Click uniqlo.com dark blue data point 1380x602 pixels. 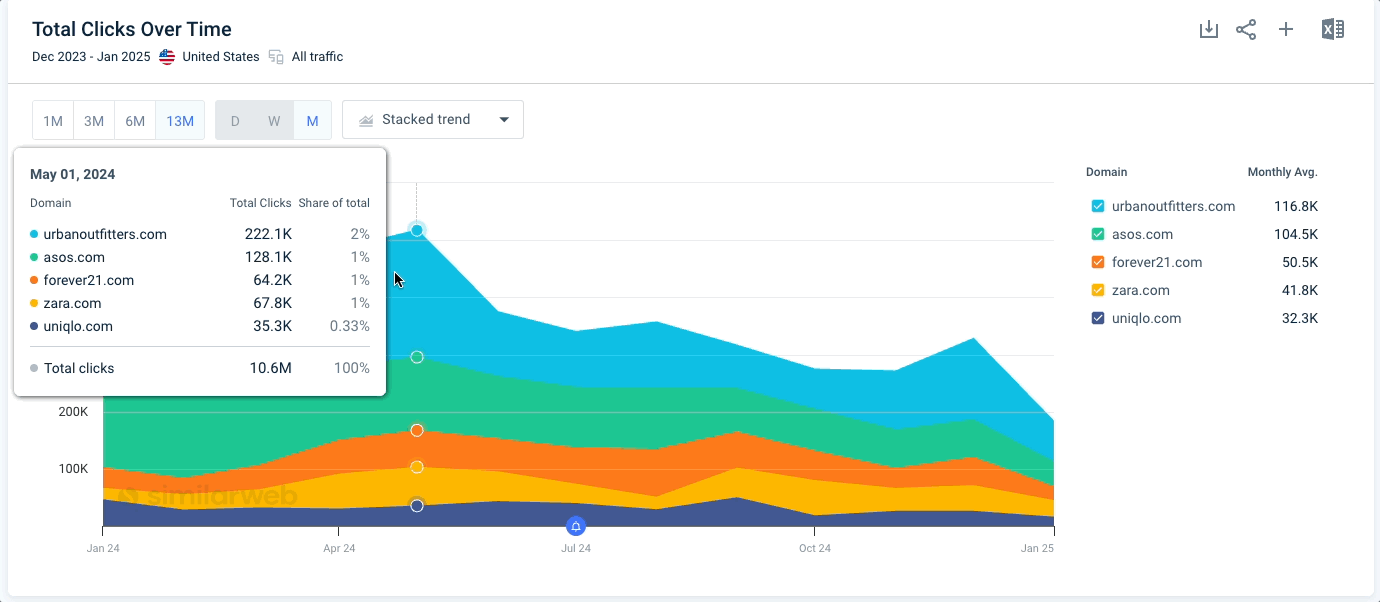[417, 506]
